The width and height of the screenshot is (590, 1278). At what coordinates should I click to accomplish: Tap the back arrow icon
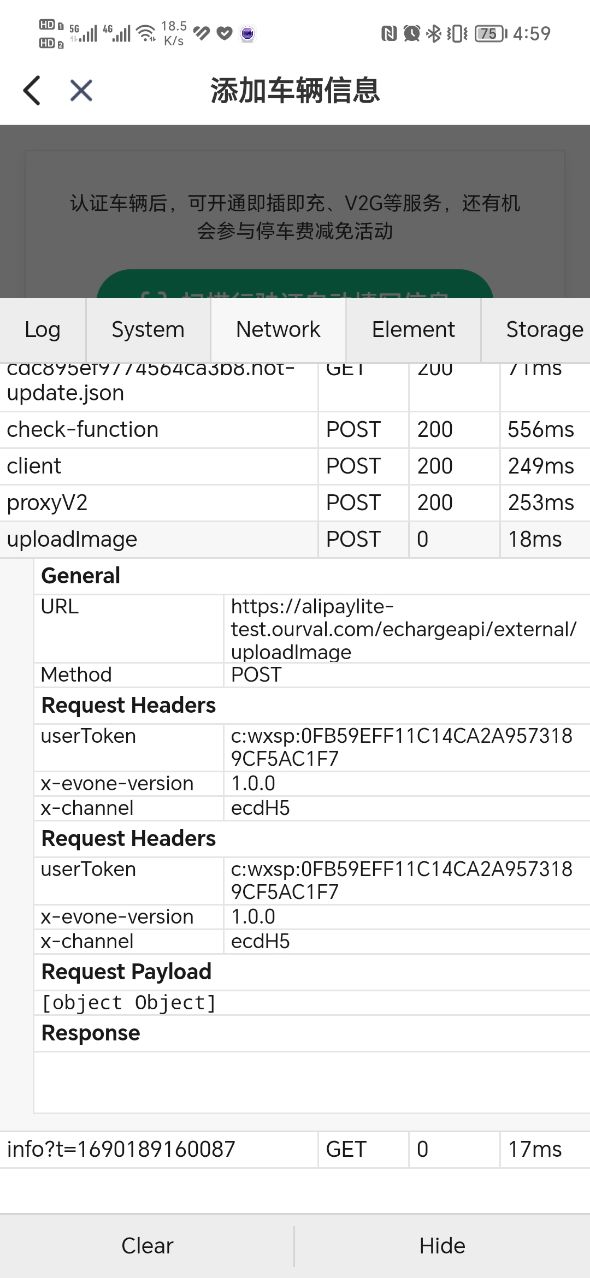click(32, 91)
